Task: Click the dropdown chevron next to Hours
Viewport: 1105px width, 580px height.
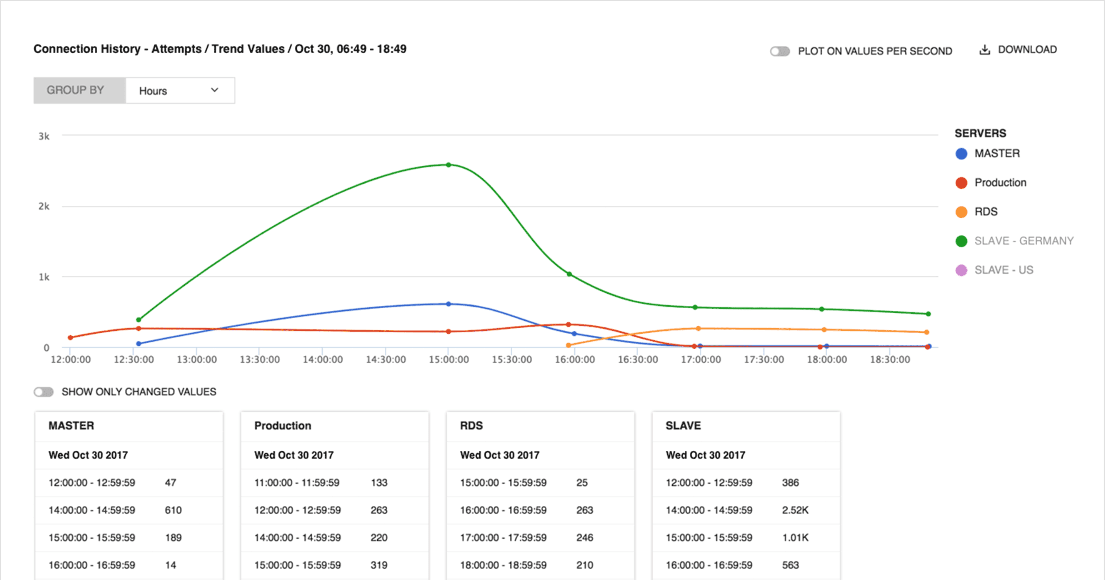Action: tap(214, 90)
